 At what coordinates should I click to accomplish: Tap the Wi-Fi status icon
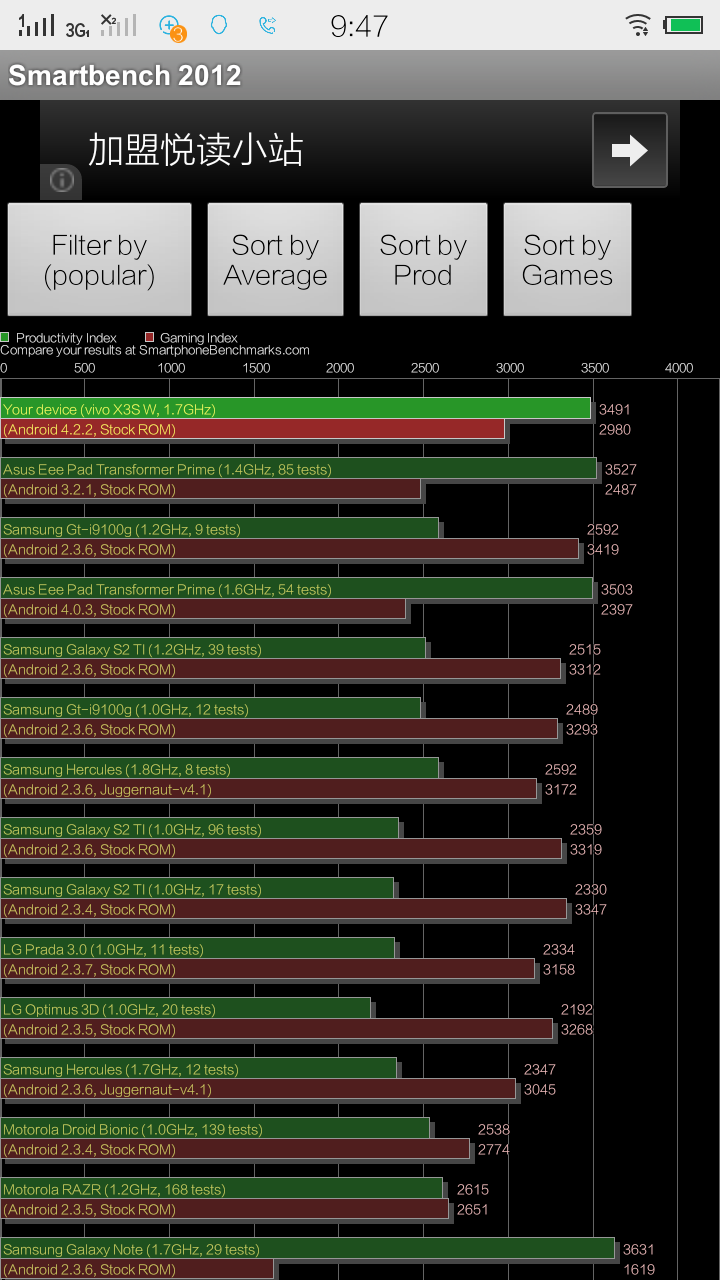[638, 25]
